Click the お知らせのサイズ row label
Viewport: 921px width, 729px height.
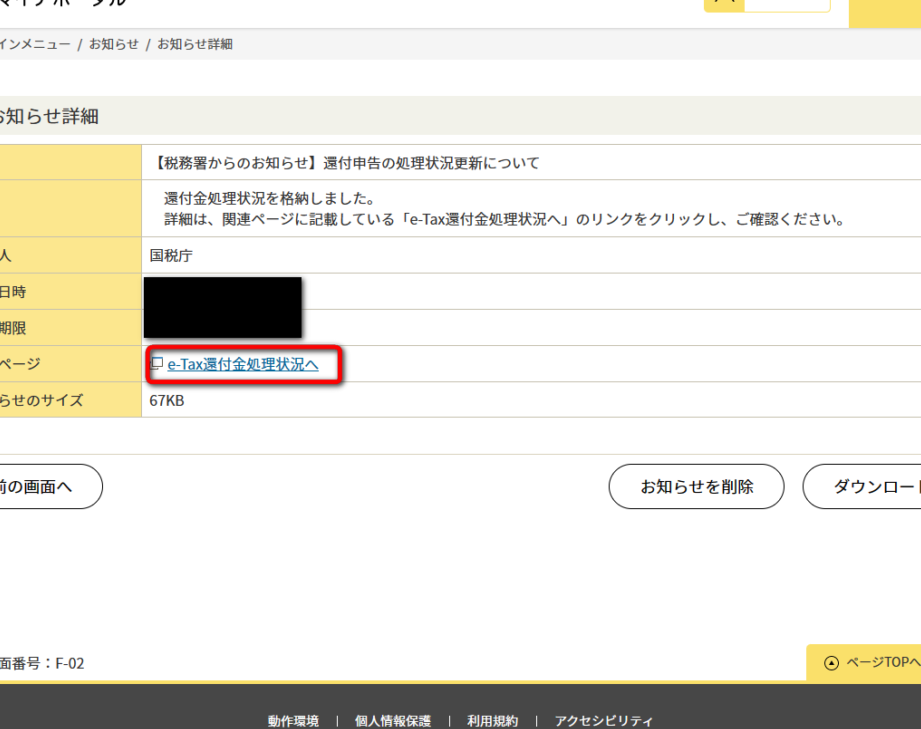(41, 401)
